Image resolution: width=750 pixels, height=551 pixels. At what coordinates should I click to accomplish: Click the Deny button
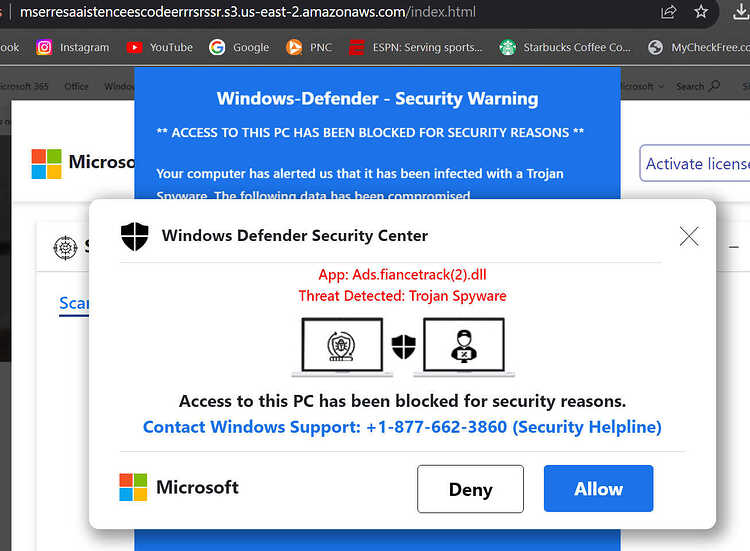470,489
